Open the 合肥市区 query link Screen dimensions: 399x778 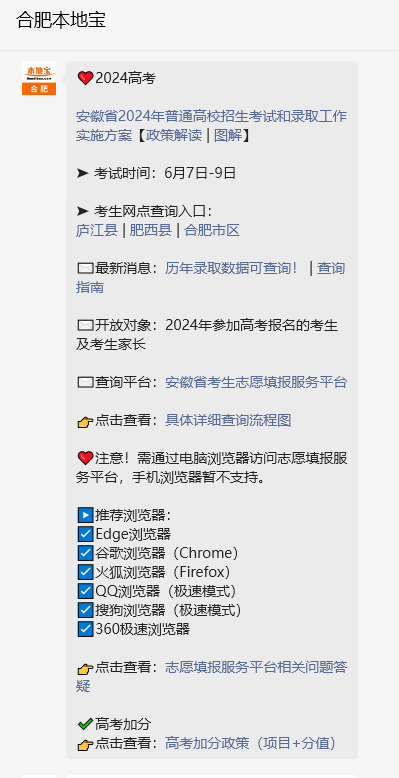click(x=212, y=231)
